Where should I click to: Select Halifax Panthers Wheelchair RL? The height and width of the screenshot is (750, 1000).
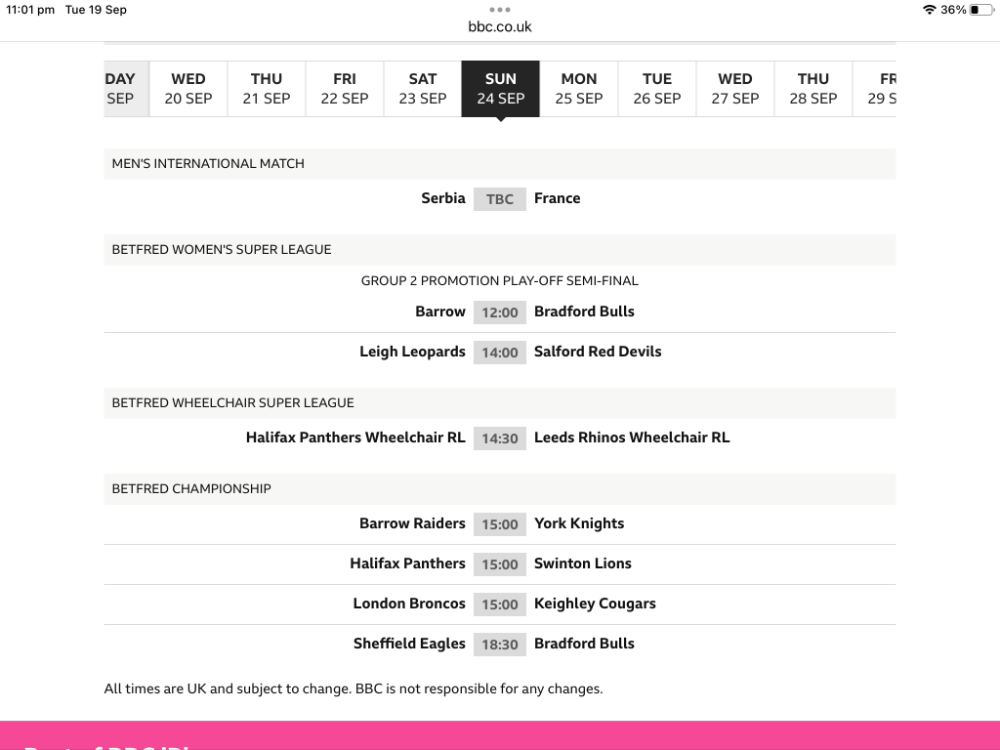click(356, 438)
